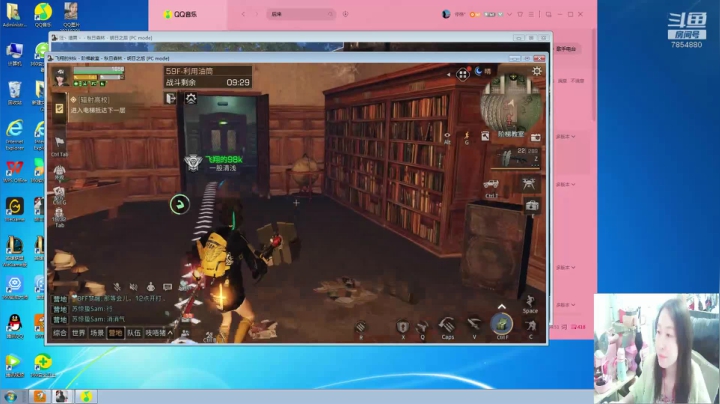Viewport: 720px width, 404px height.
Task: Click the 歌手电台 button in QQ Music
Action: pyautogui.click(x=566, y=49)
